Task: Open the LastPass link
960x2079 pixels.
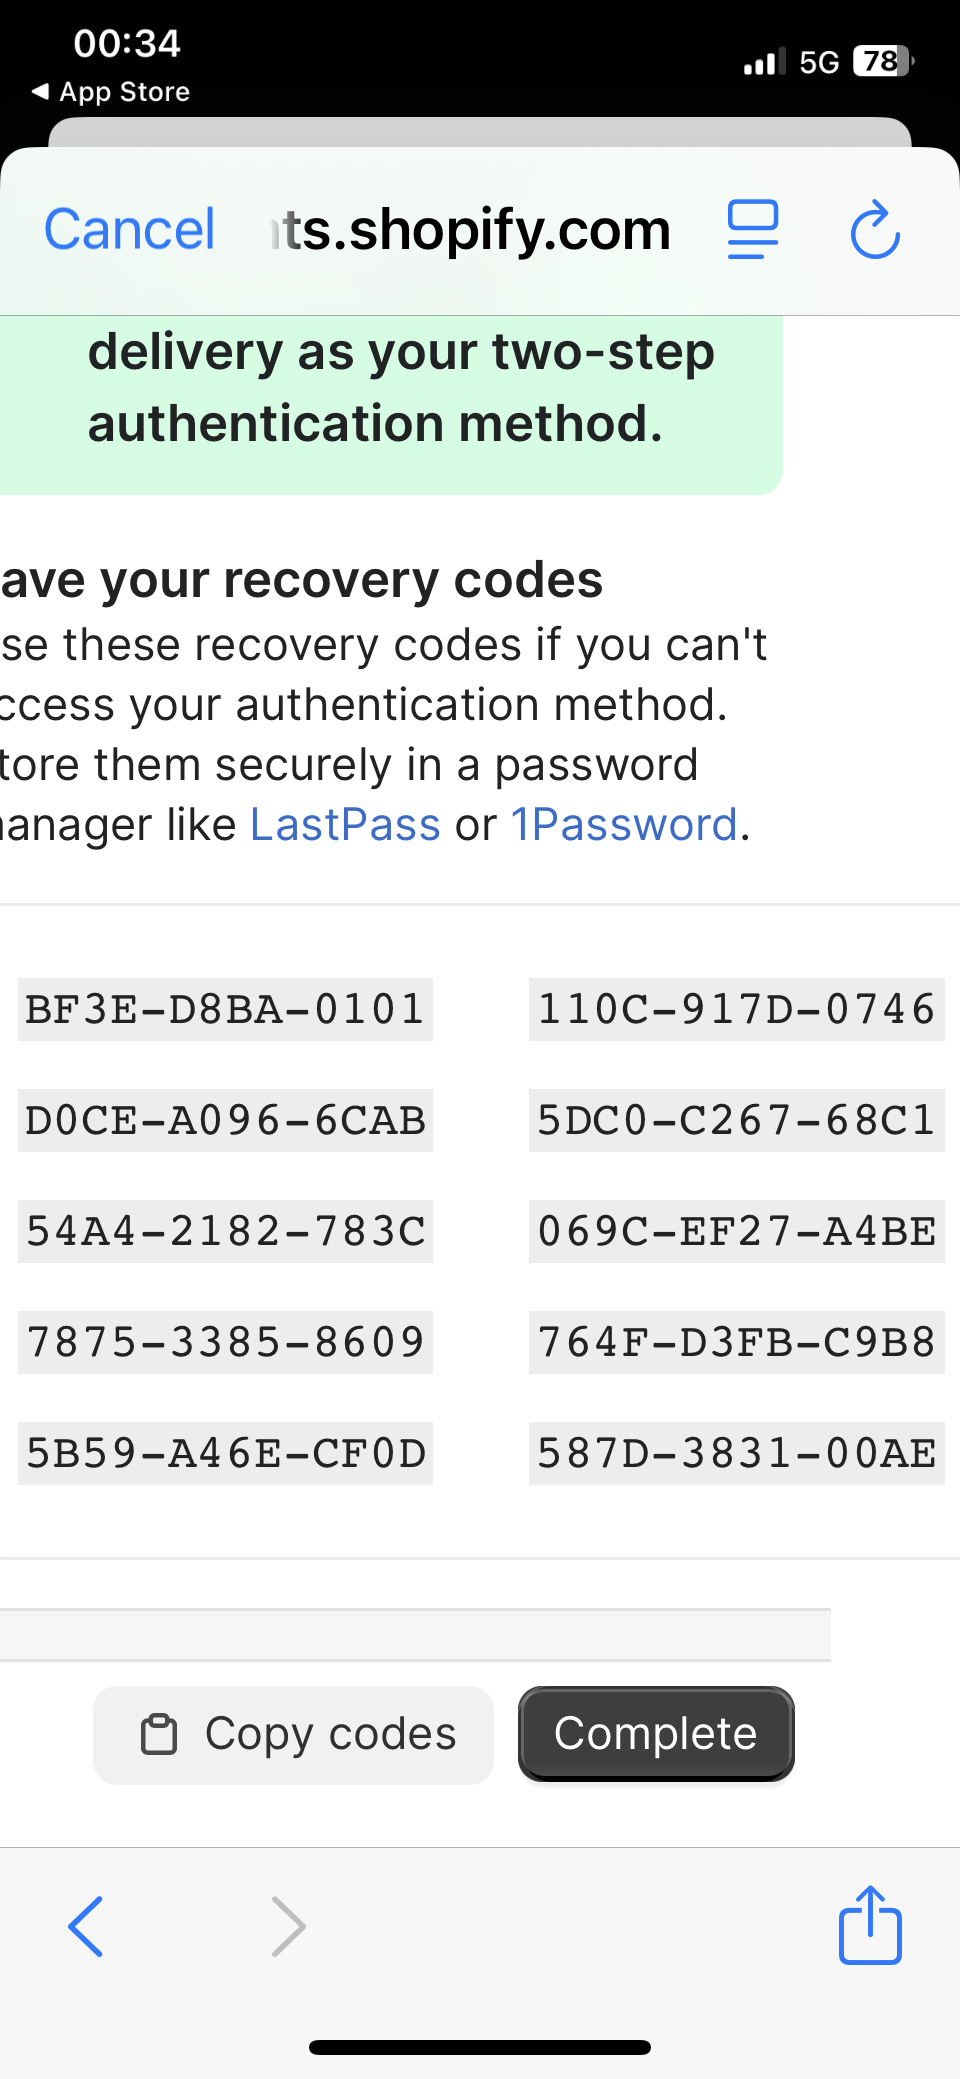Action: tap(345, 825)
